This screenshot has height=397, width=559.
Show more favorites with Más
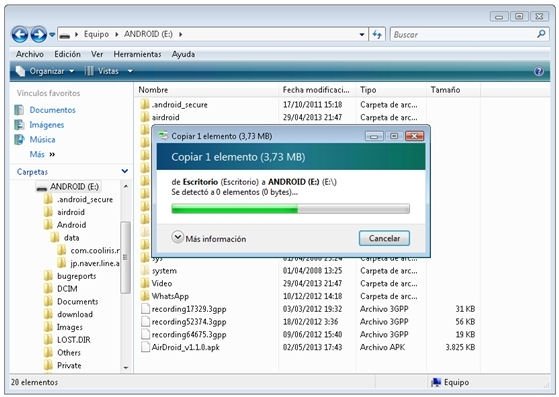click(x=42, y=154)
